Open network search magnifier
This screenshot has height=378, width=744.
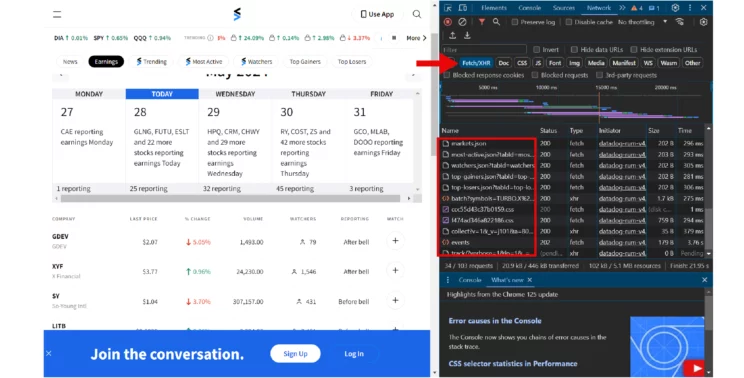[496, 22]
